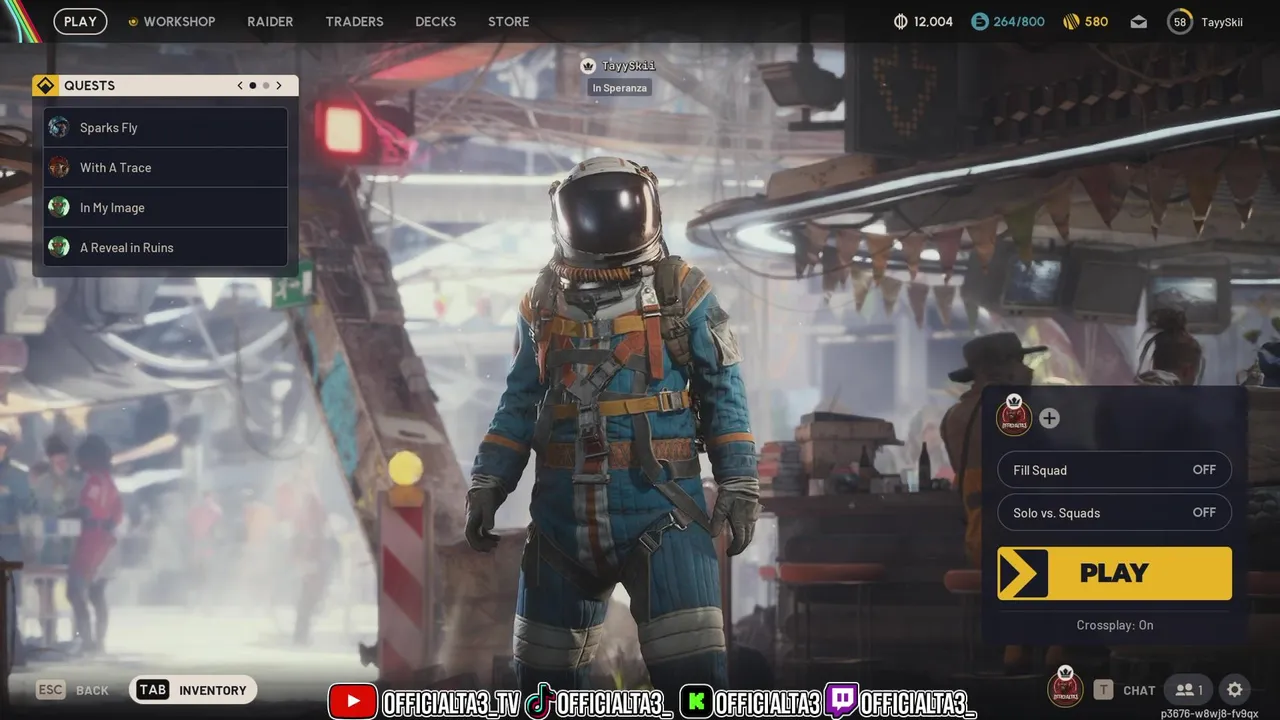Click the coin currency icon beside 12,004
Screen dimensions: 1280x720
[901, 22]
